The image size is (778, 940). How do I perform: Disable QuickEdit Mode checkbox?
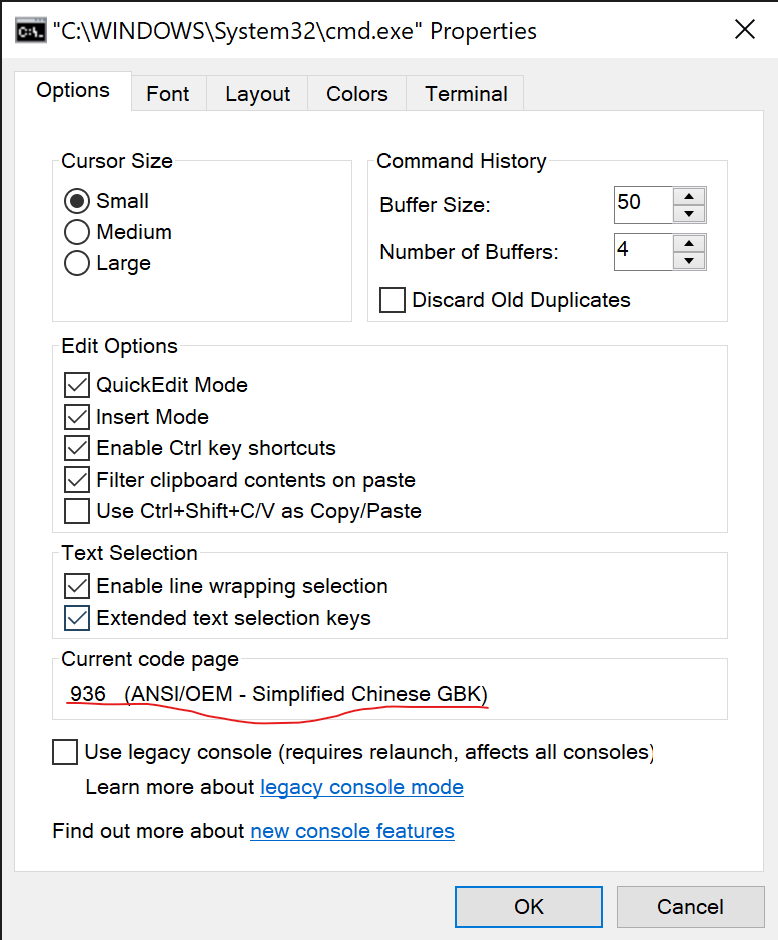(77, 385)
